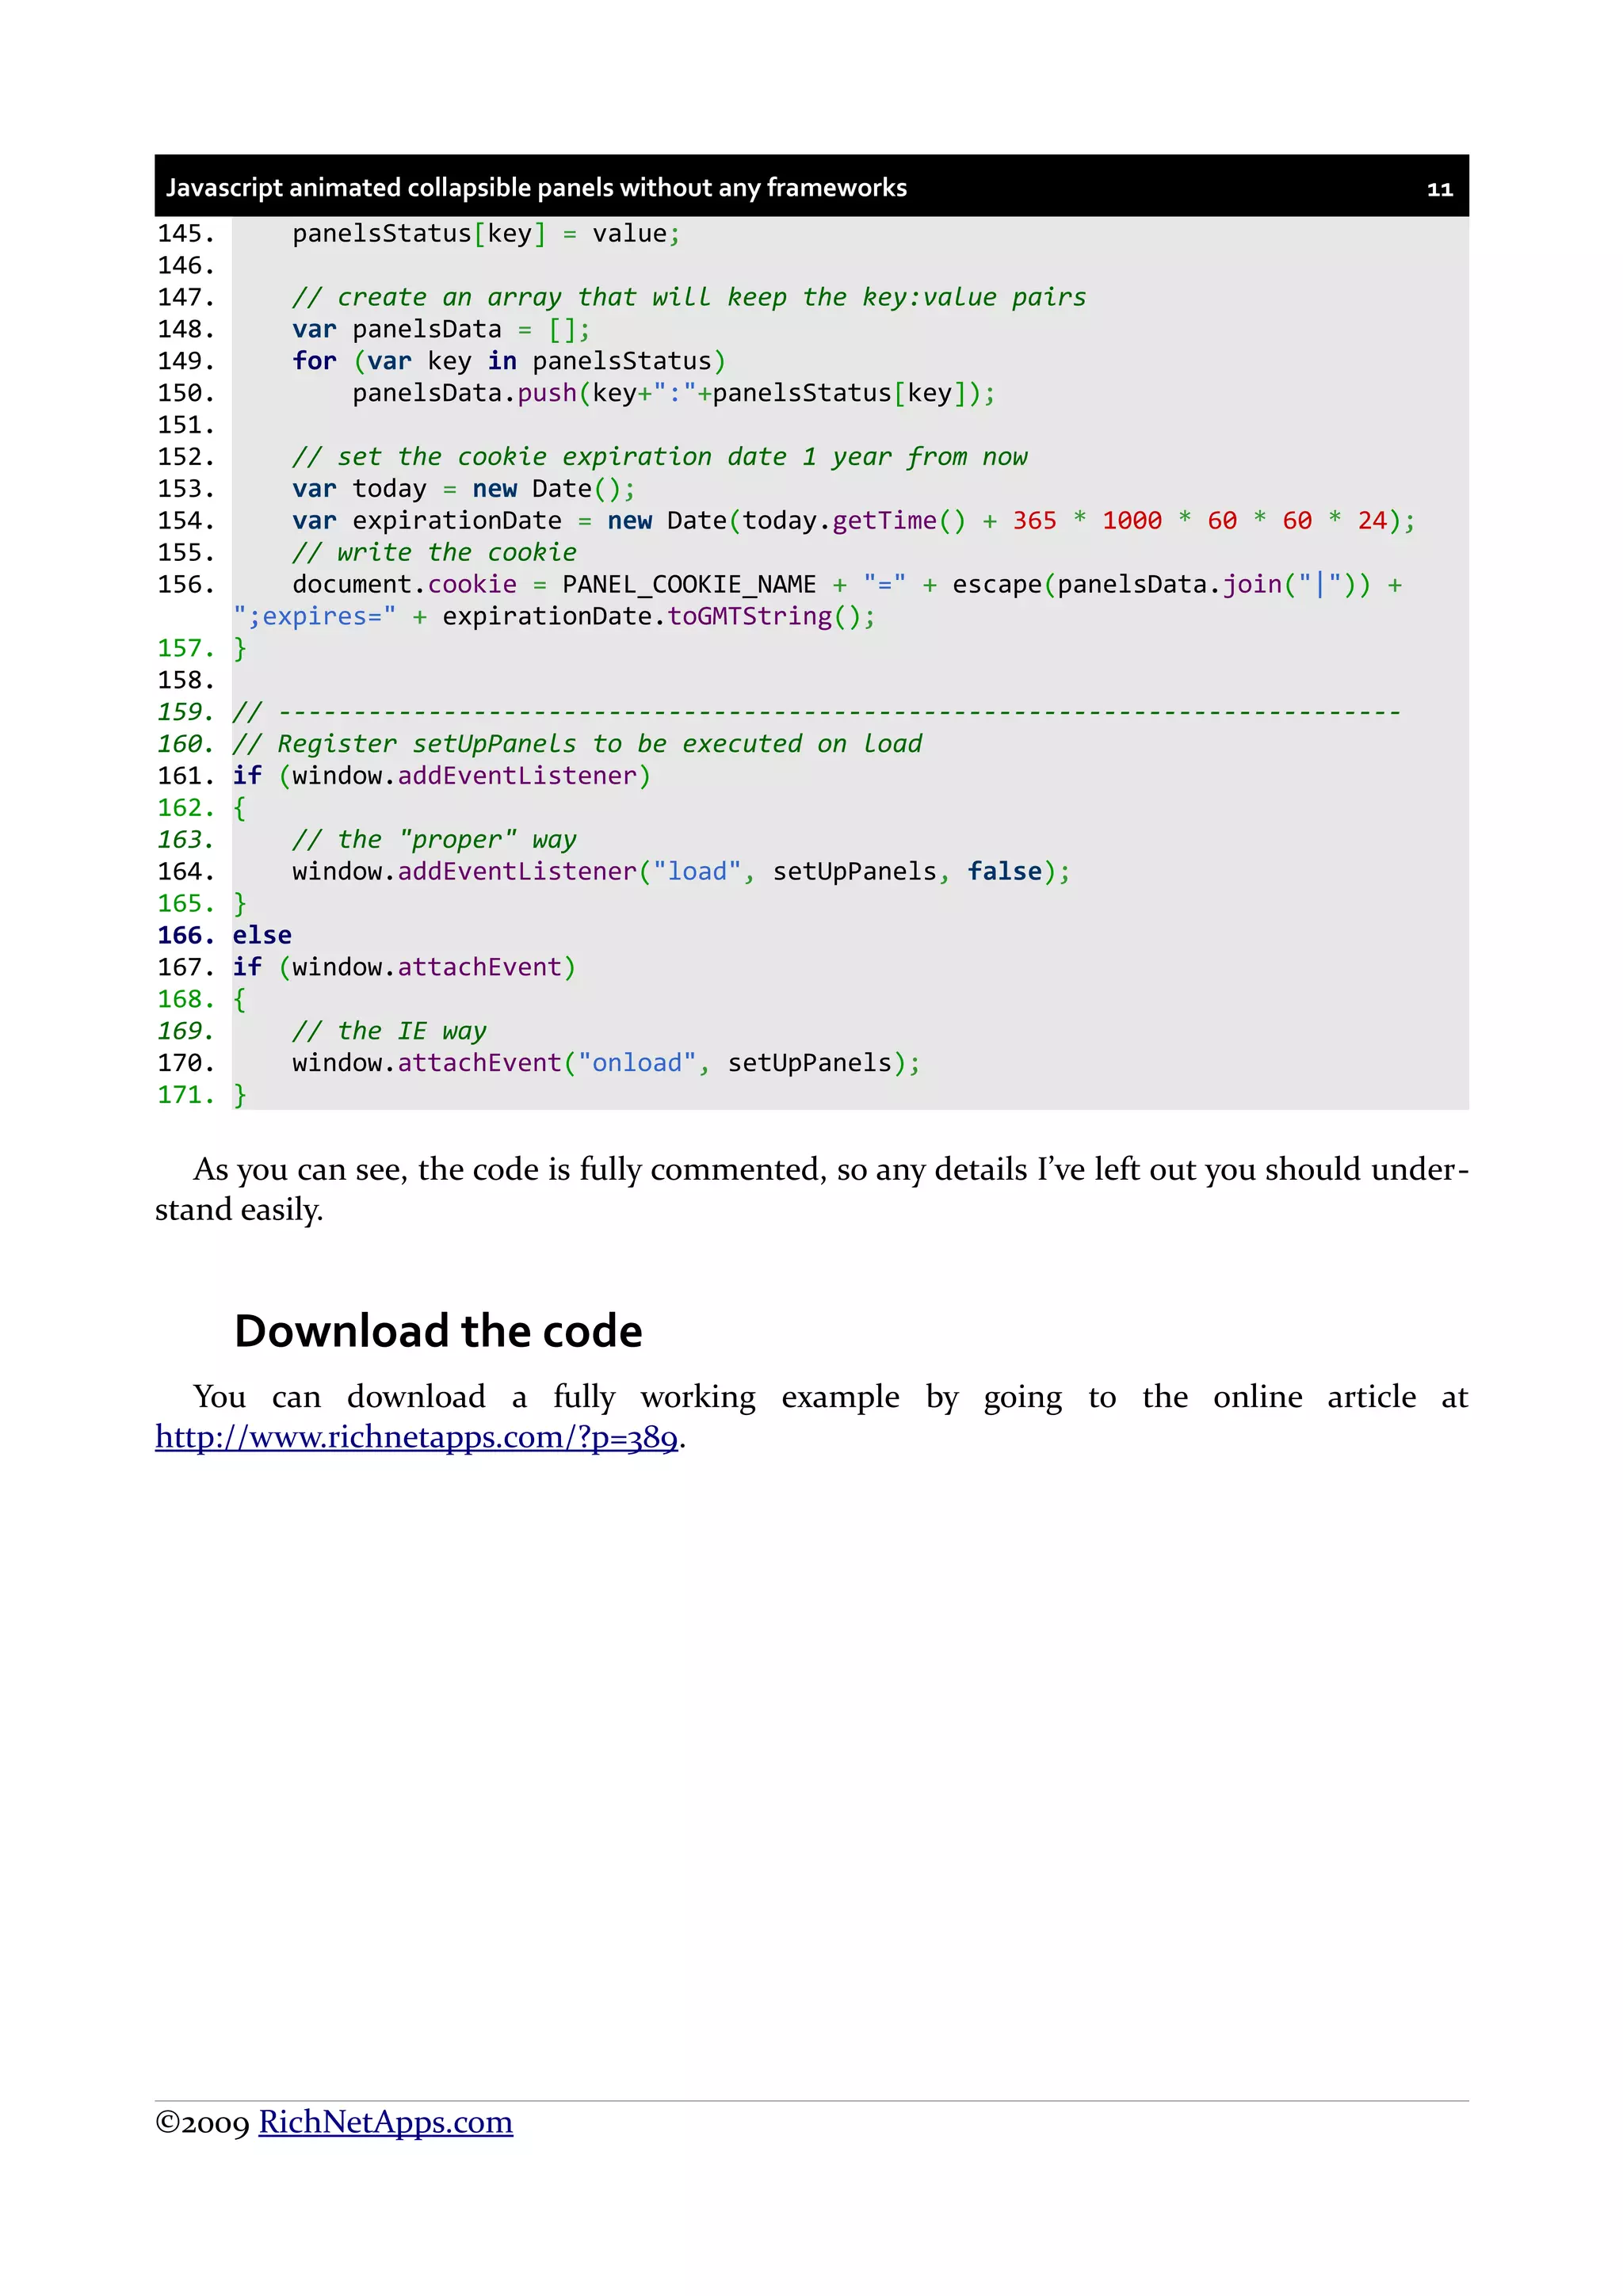1623x2296 pixels.
Task: Click the panelsData.push code line
Action: (672, 393)
